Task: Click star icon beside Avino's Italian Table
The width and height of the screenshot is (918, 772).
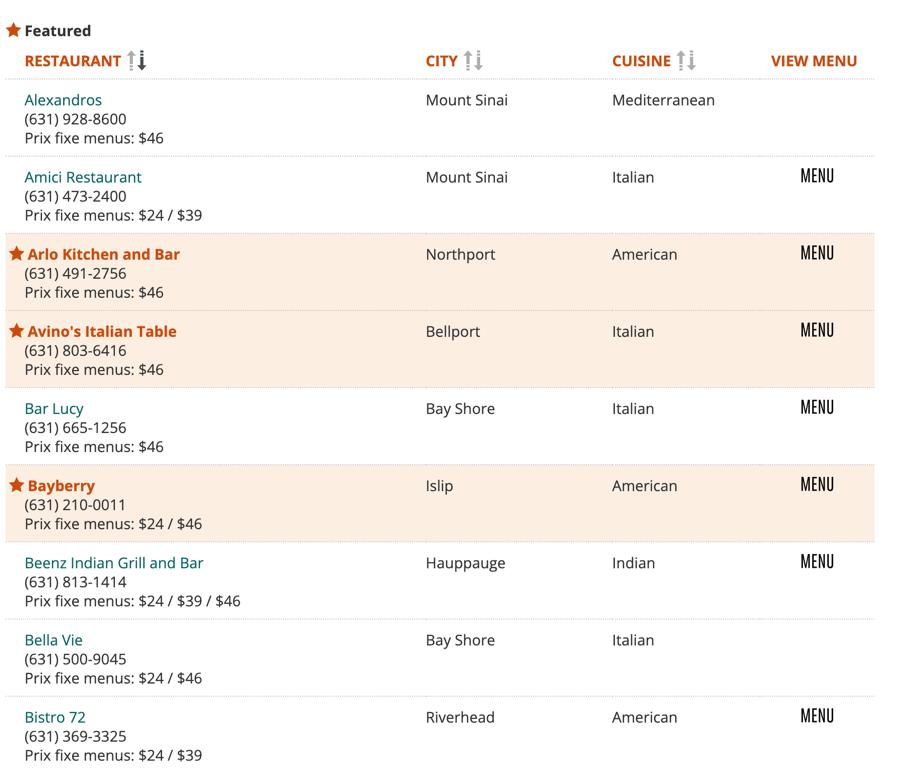Action: tap(16, 331)
